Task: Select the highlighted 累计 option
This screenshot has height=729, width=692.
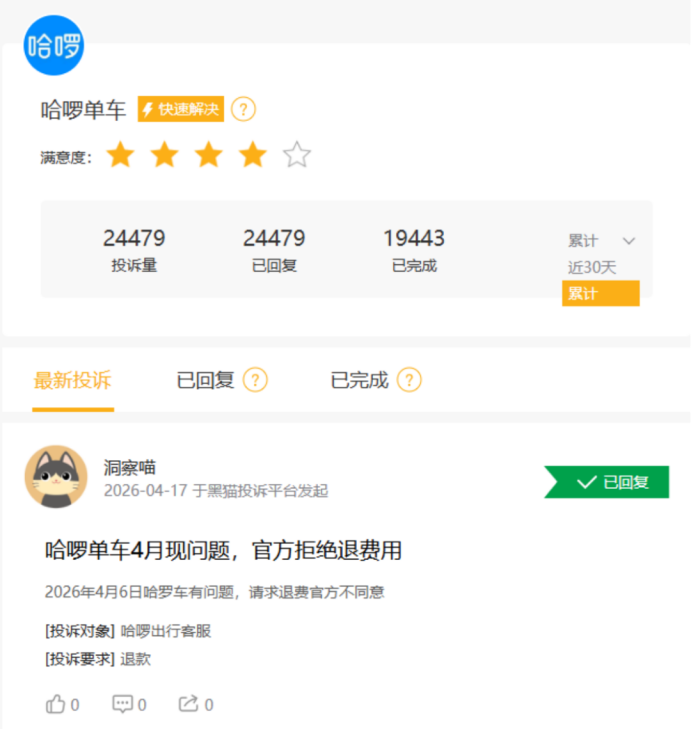Action: coord(600,293)
